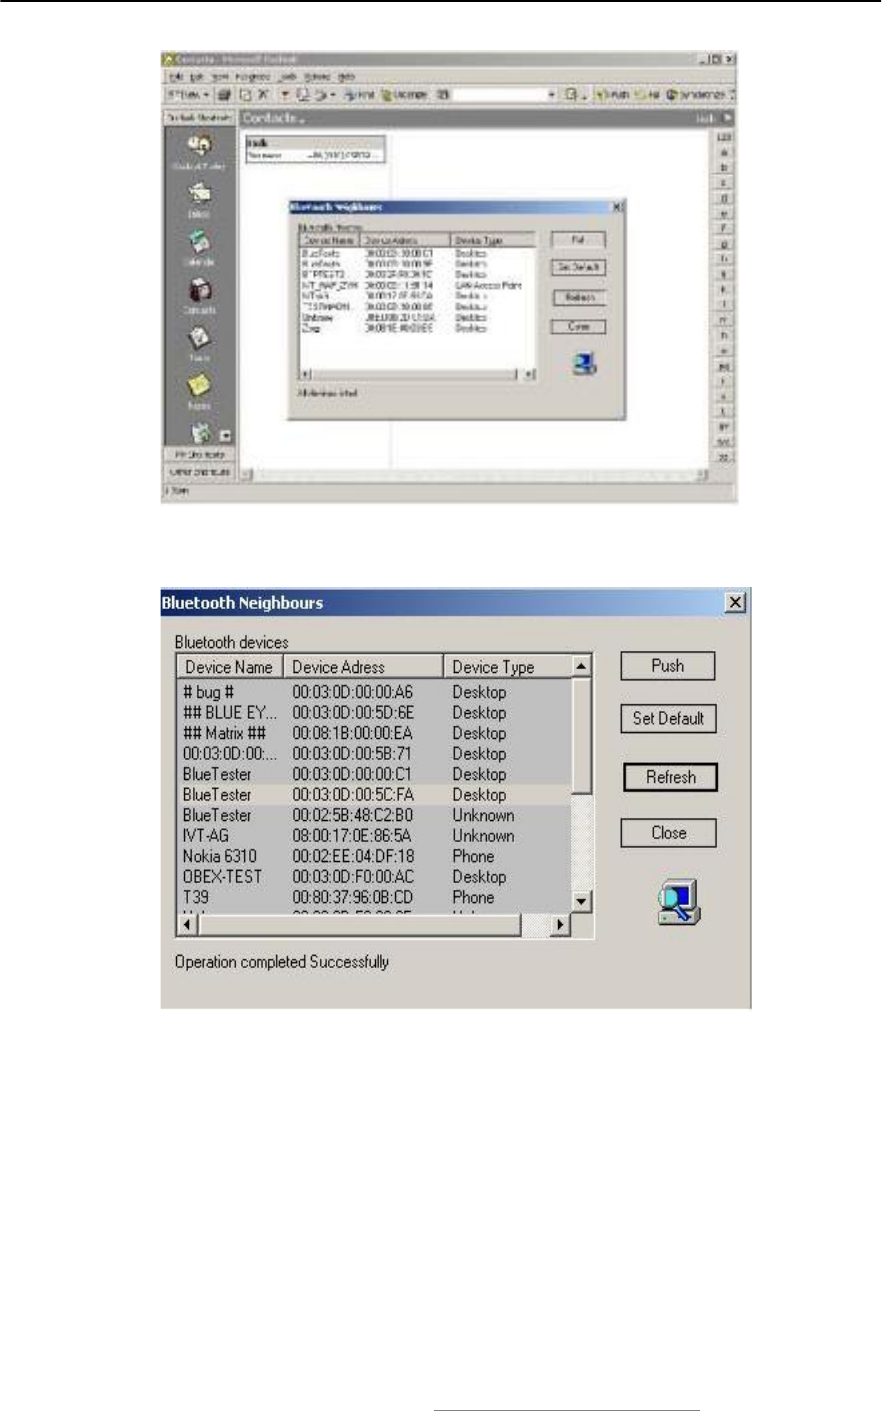Select the Contacts shortcut in Outlook bar
The image size is (882, 1411).
[x=199, y=297]
